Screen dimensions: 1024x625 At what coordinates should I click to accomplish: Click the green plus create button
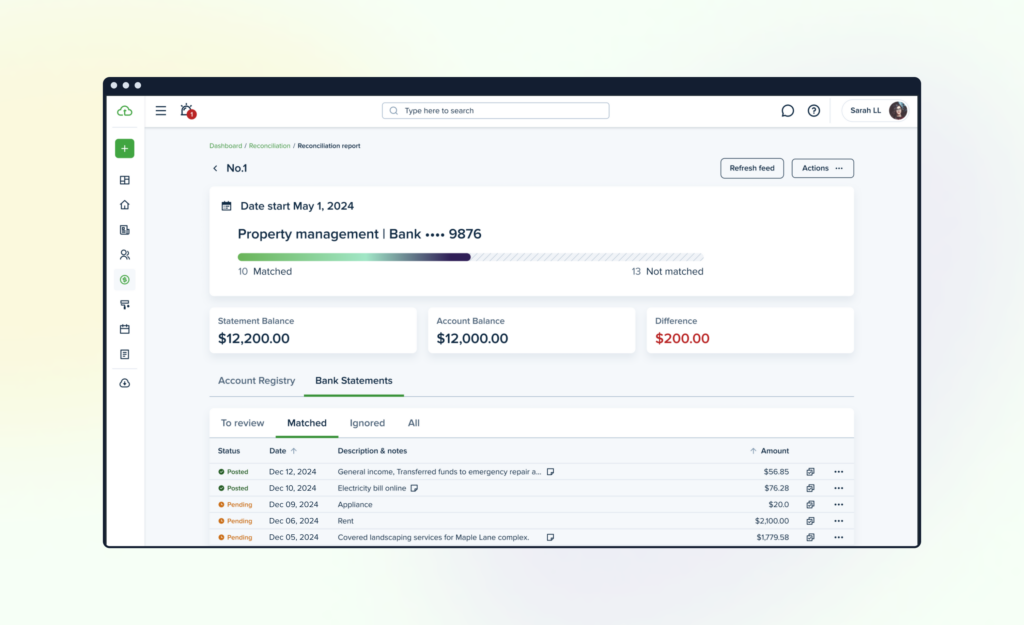coord(125,148)
